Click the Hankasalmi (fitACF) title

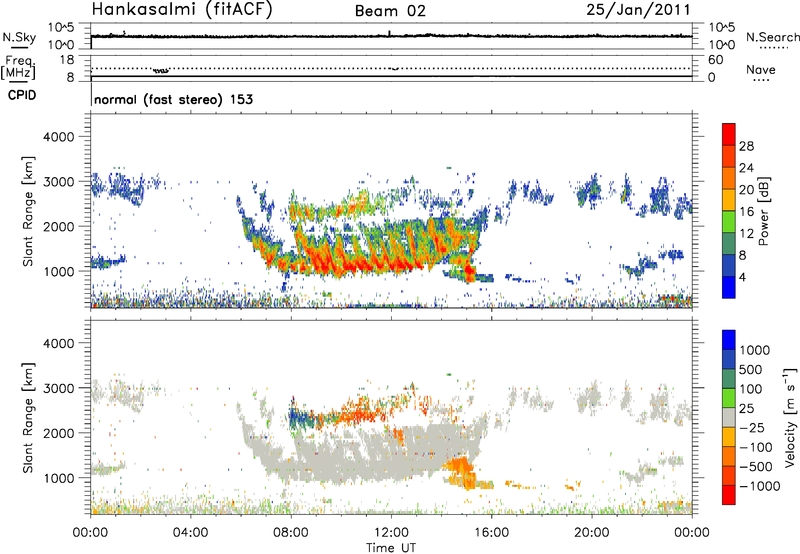pyautogui.click(x=182, y=9)
